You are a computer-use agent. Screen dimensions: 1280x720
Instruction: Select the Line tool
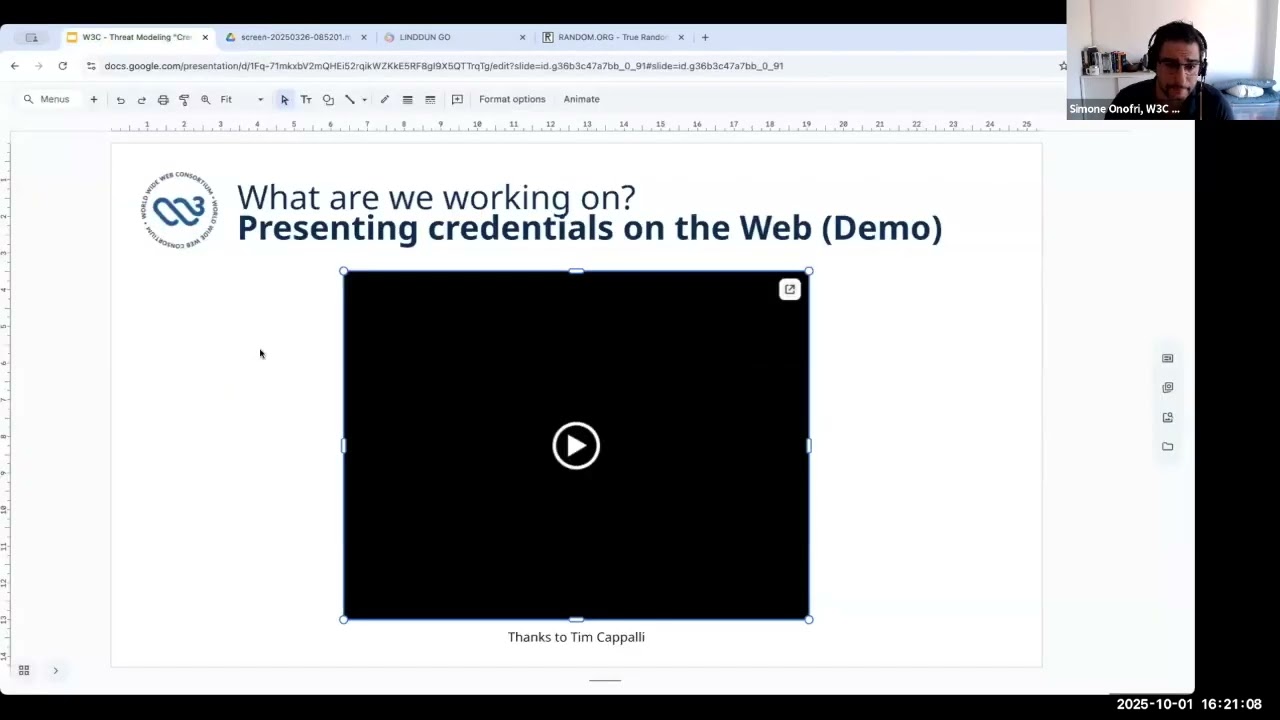coord(350,100)
